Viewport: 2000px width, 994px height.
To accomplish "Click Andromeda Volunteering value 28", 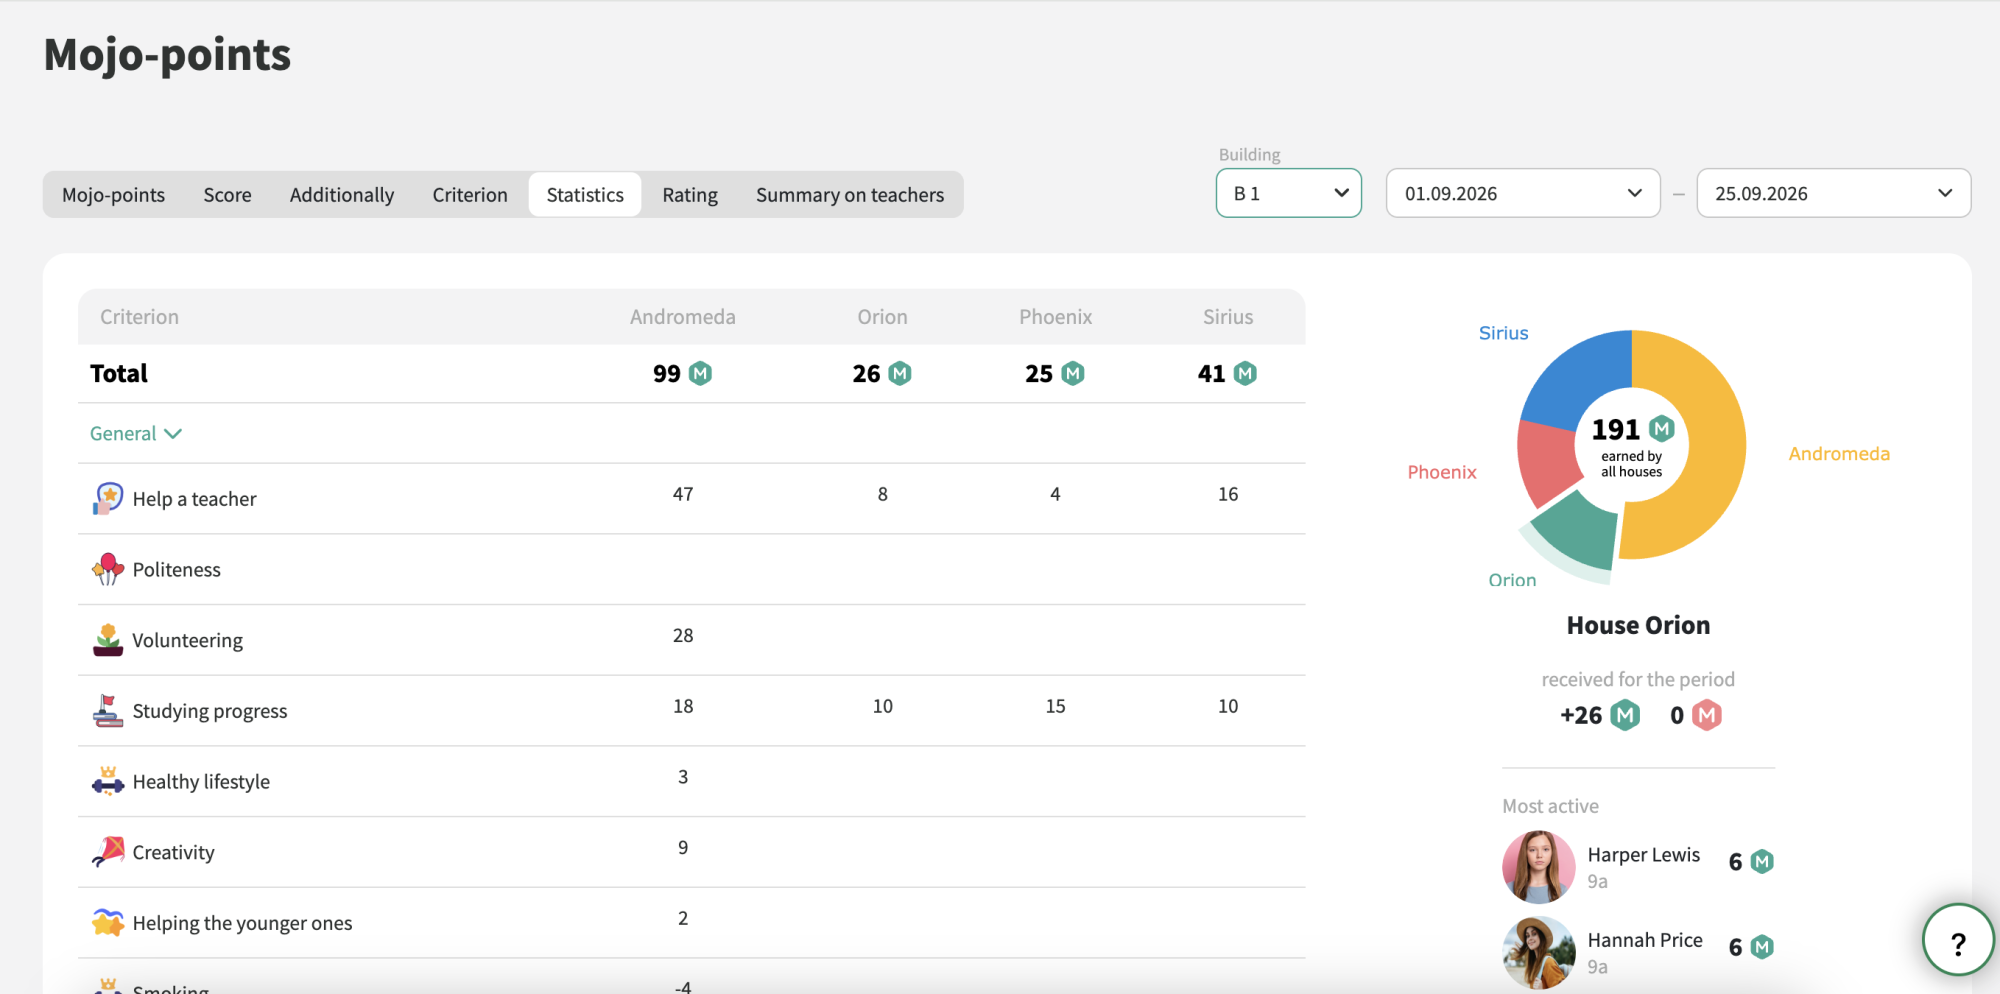I will tap(683, 636).
